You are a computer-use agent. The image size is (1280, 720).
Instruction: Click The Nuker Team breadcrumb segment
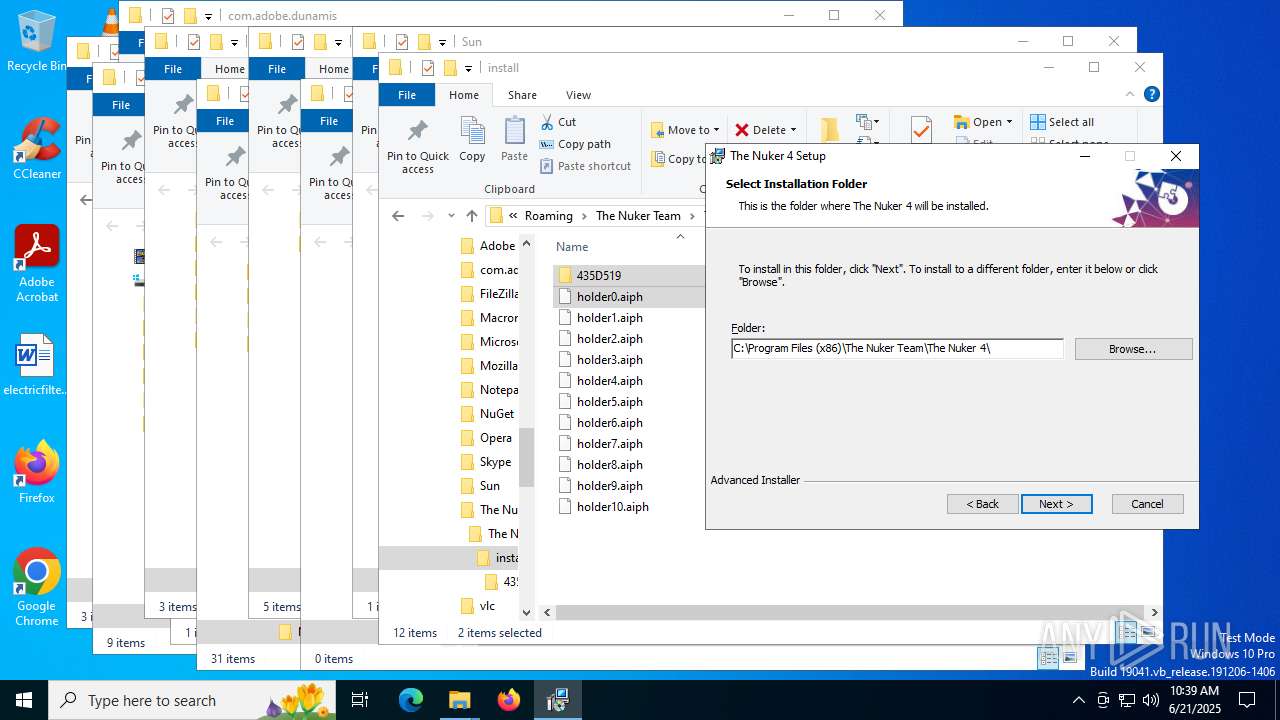click(638, 216)
